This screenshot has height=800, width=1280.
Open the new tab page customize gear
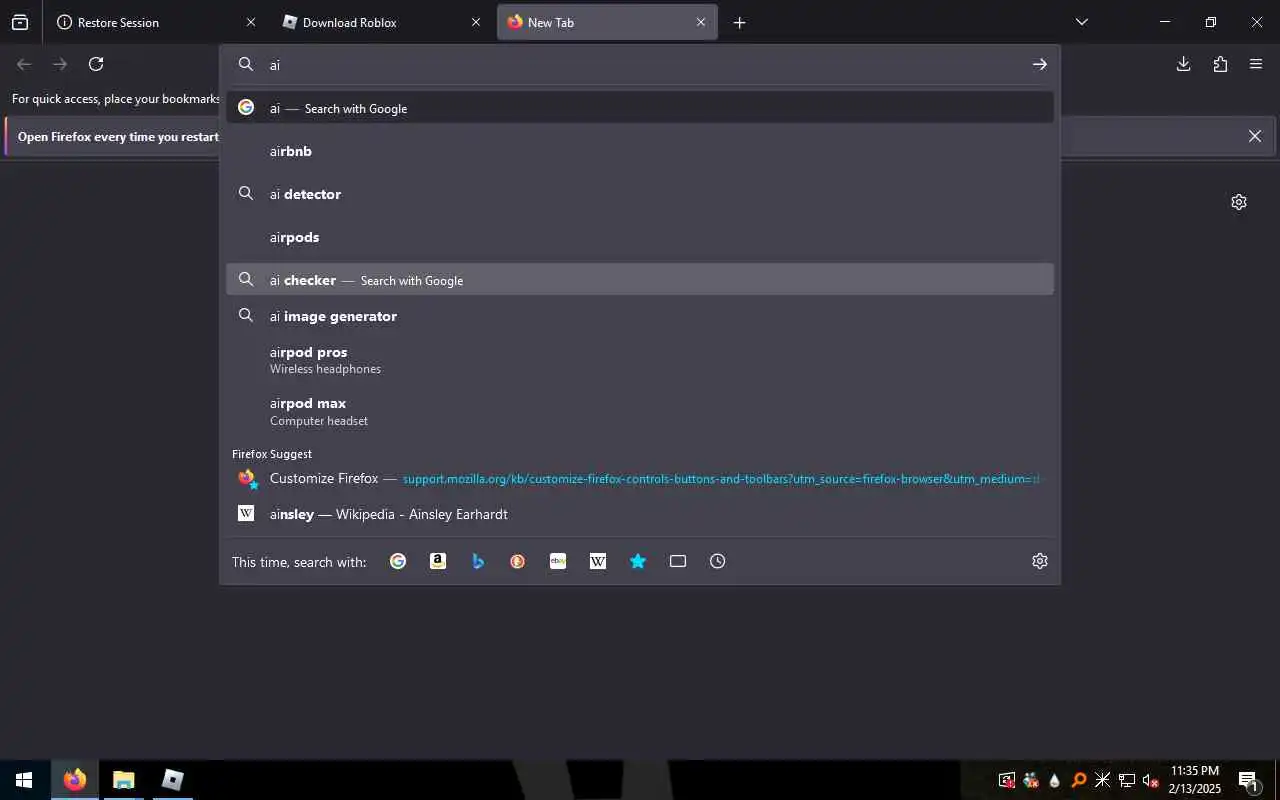tap(1239, 202)
